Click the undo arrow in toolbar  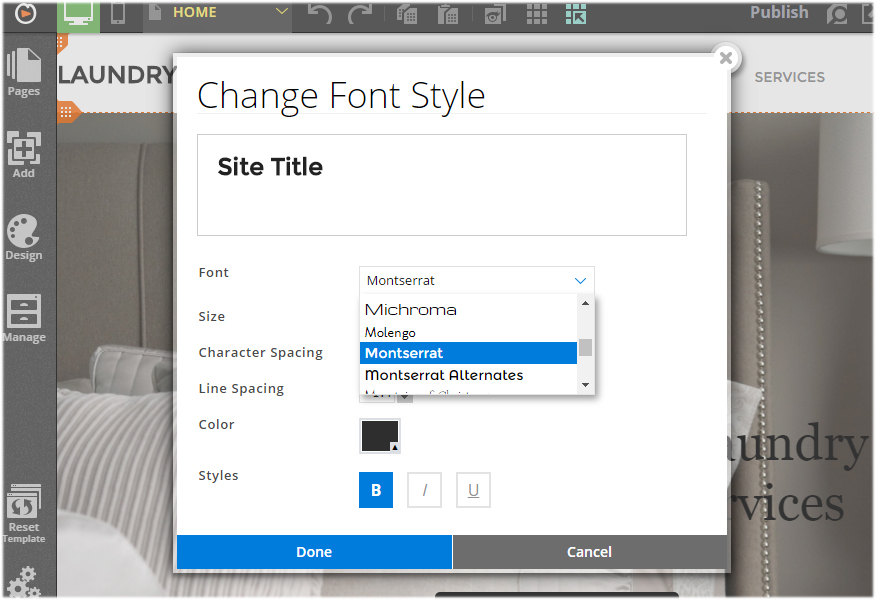[319, 14]
